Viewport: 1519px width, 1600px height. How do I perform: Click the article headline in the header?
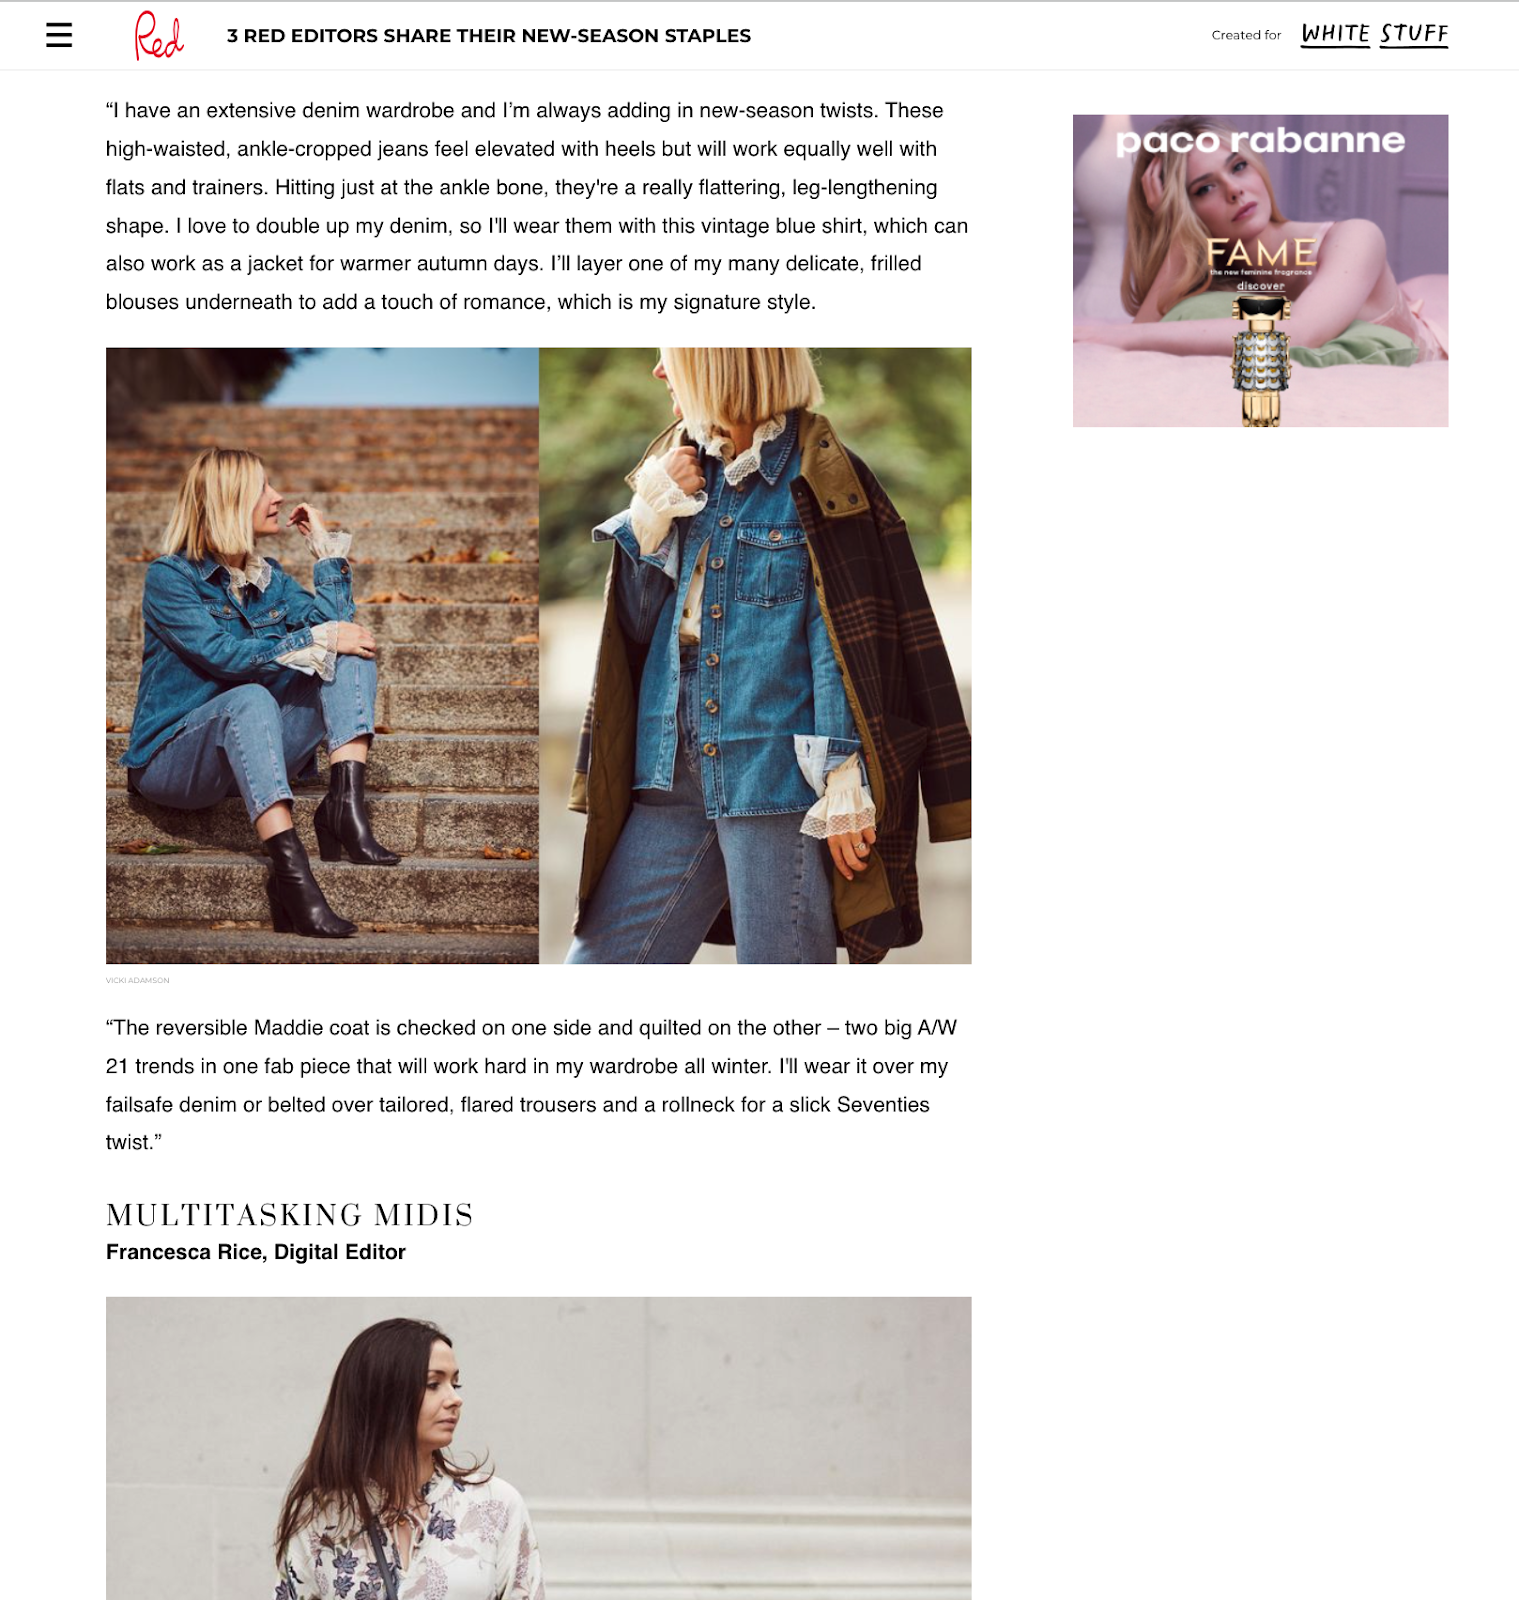point(488,36)
